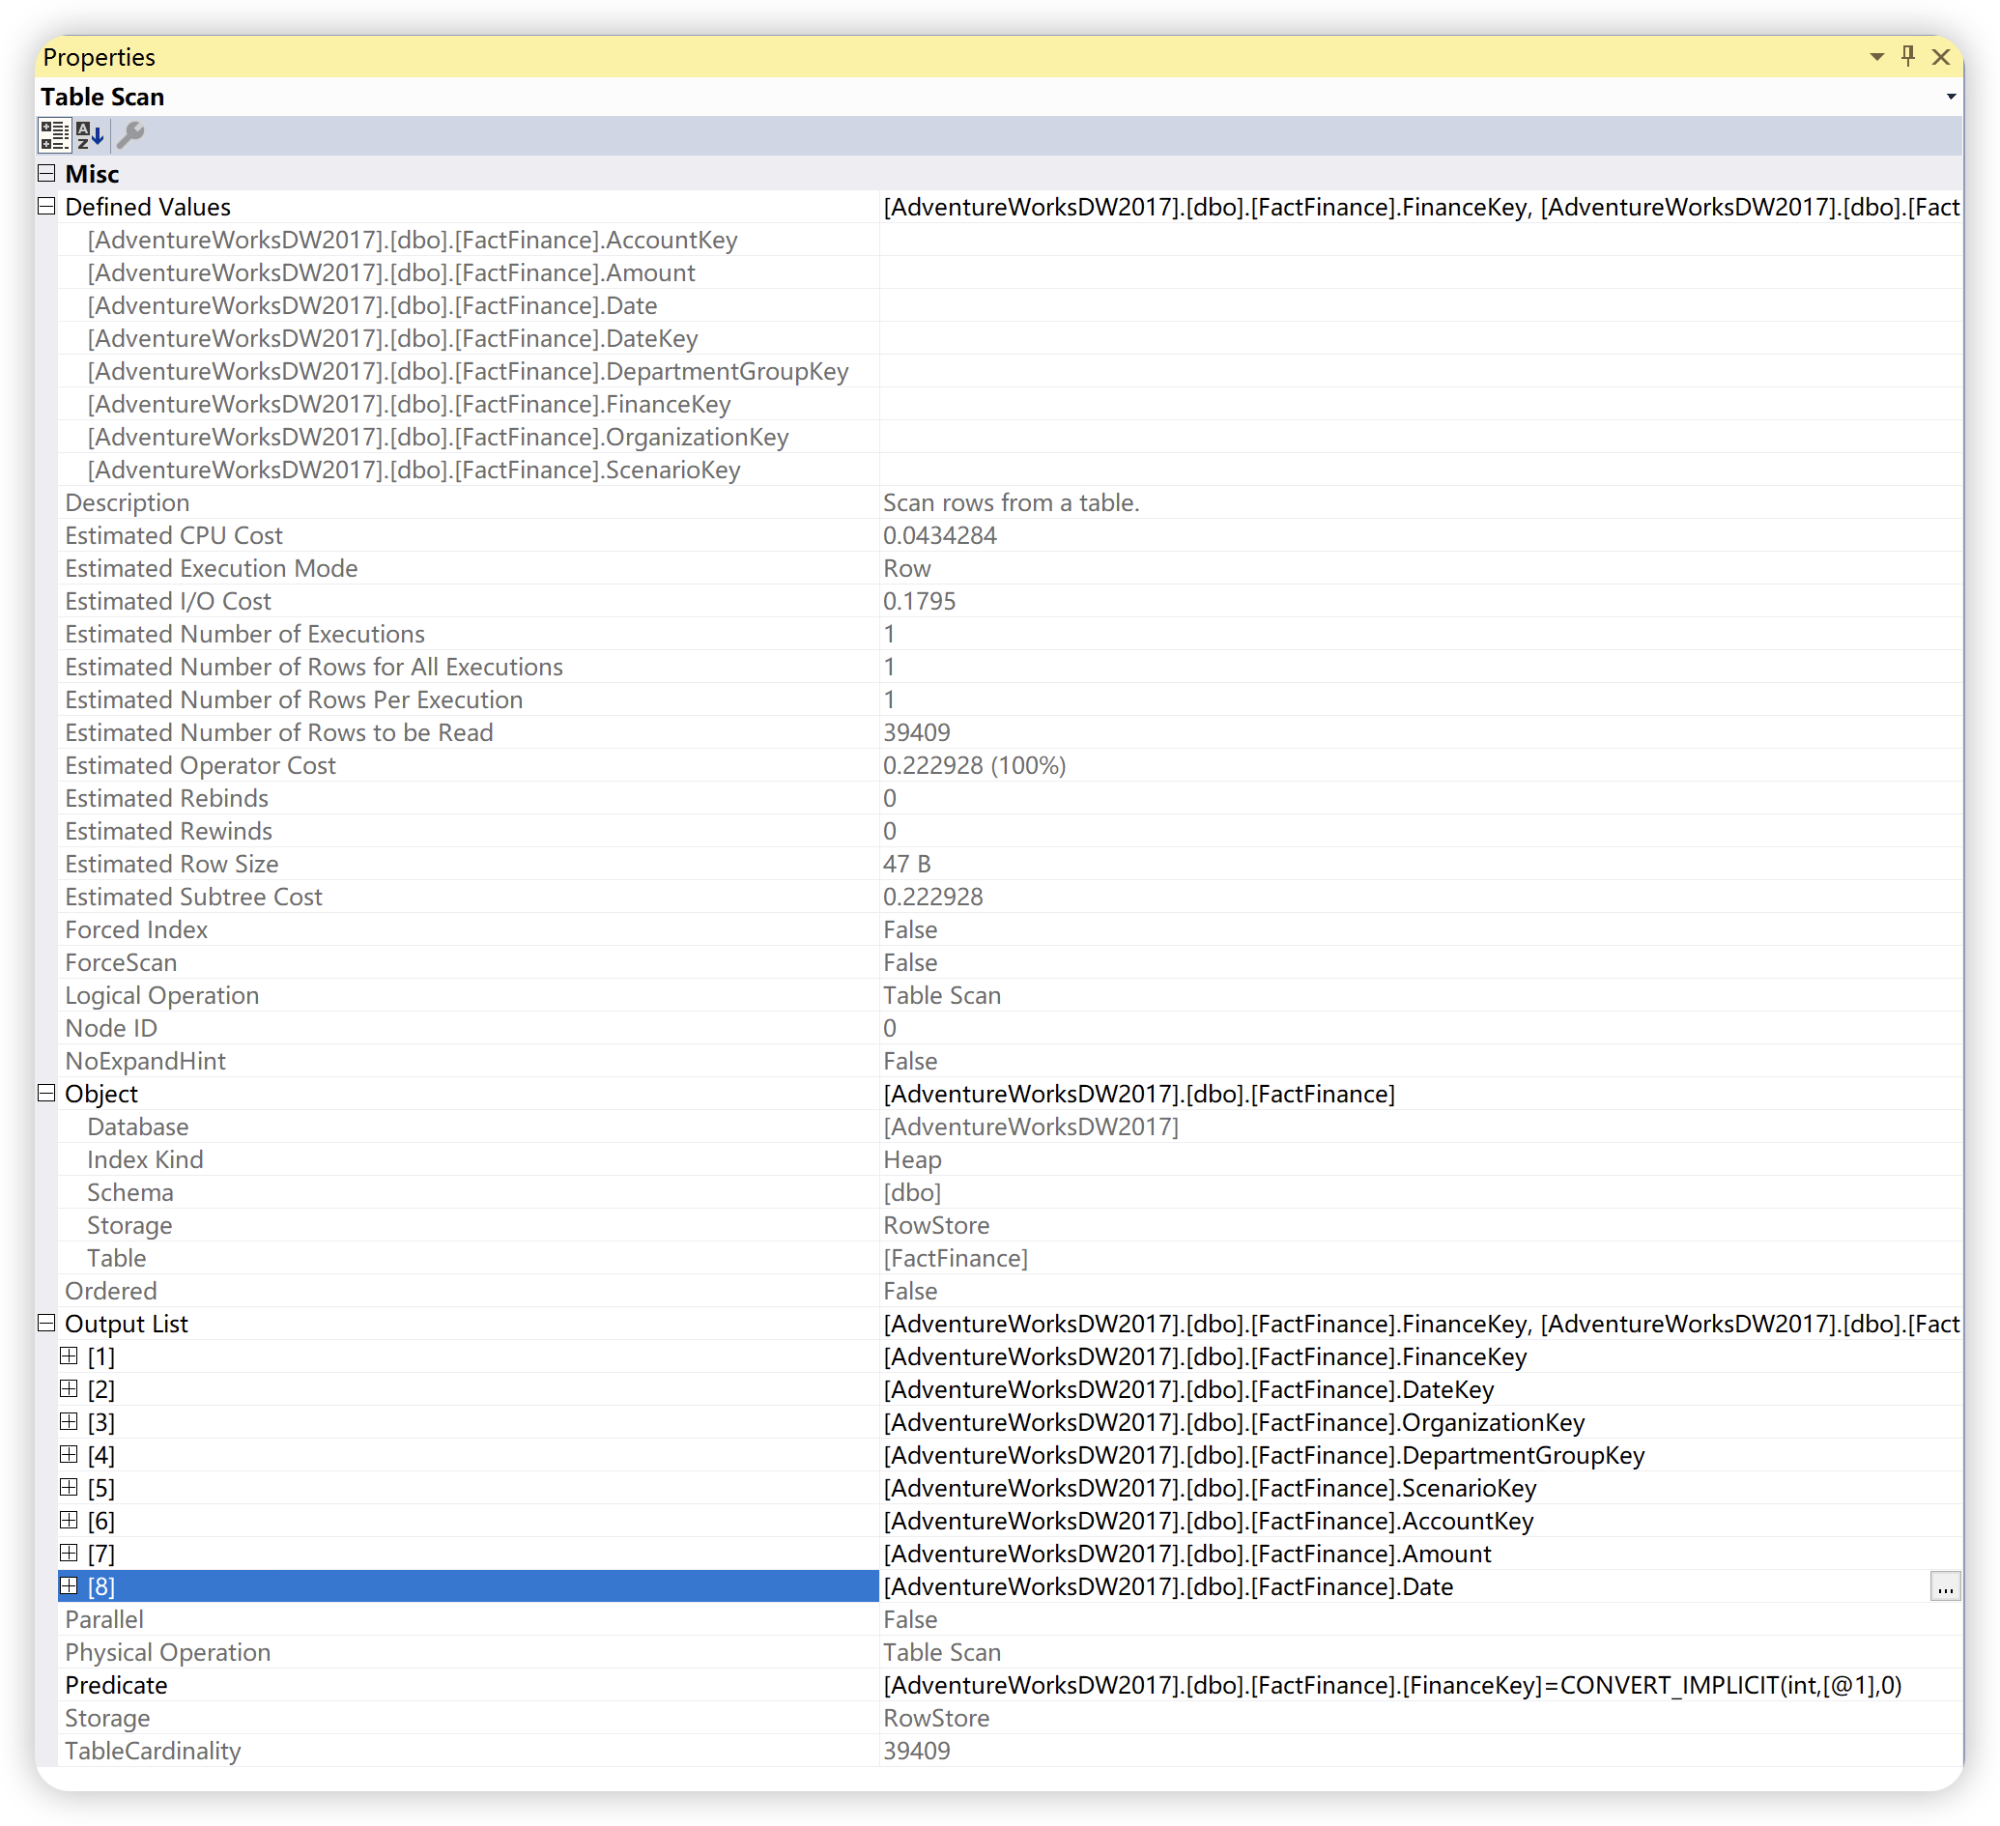Open the window position dropdown arrow
Image resolution: width=2000 pixels, height=1826 pixels.
1876,57
